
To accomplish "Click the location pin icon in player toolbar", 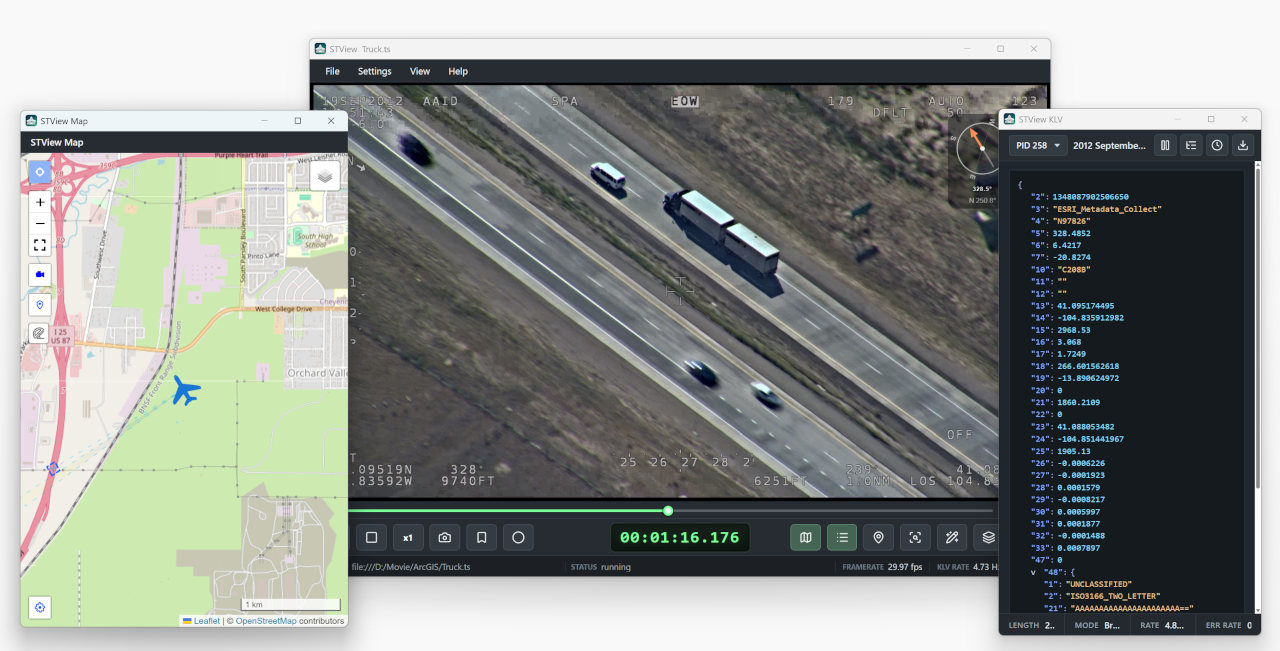I will (x=878, y=537).
